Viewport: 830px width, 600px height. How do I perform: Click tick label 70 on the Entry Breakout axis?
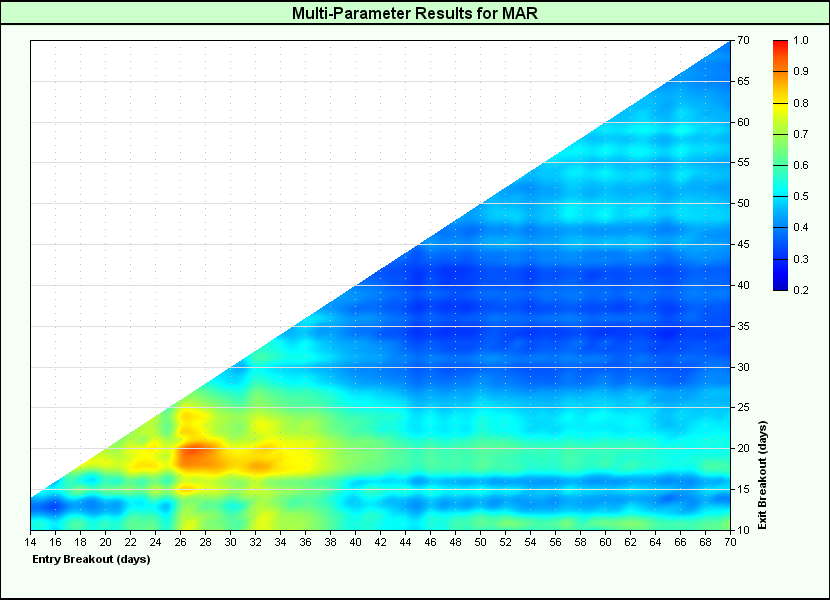tap(730, 541)
